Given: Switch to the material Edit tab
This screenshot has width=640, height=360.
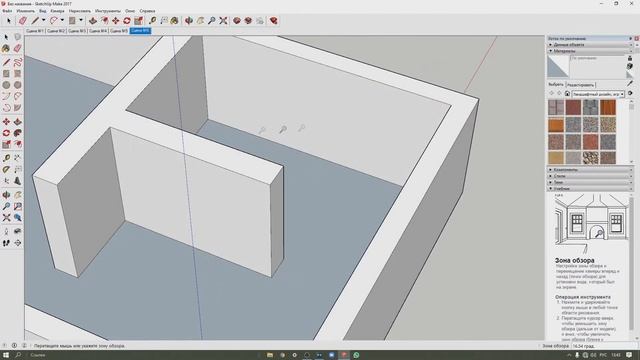Looking at the screenshot, I should (580, 85).
